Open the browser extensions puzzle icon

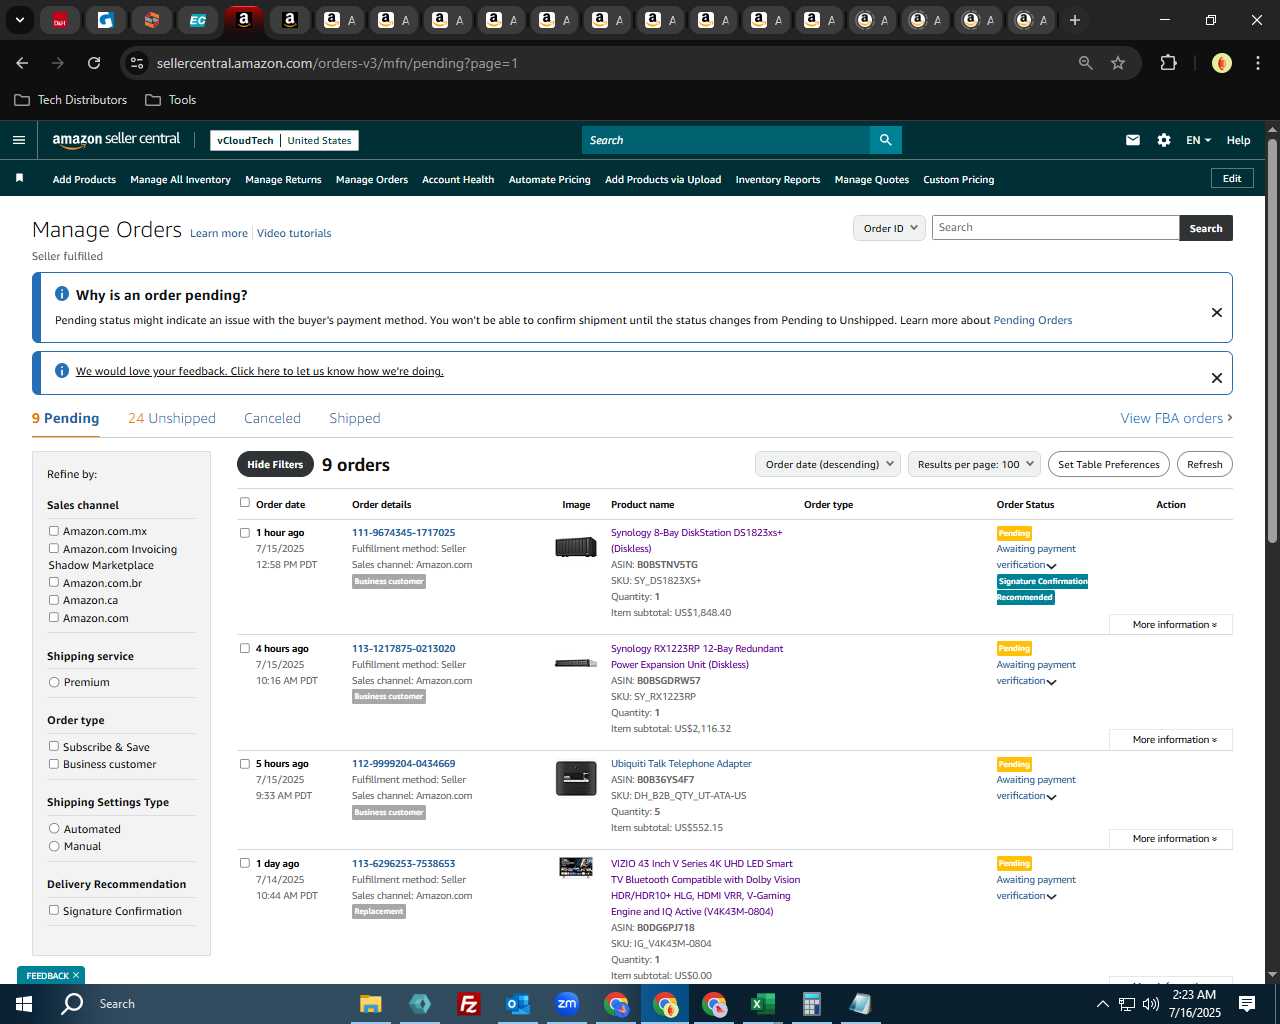point(1168,63)
